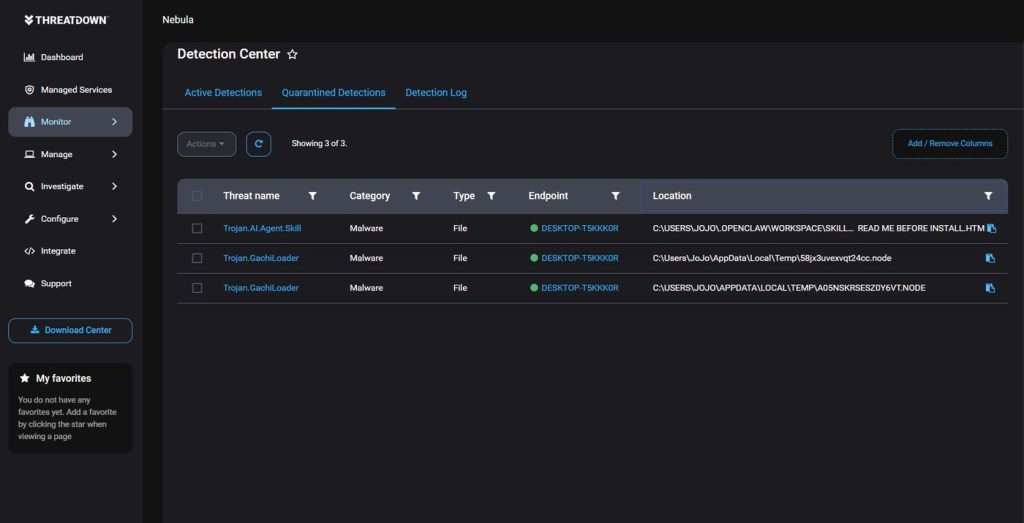The height and width of the screenshot is (523, 1024).
Task: Expand the Monitor menu chevron
Action: [114, 122]
